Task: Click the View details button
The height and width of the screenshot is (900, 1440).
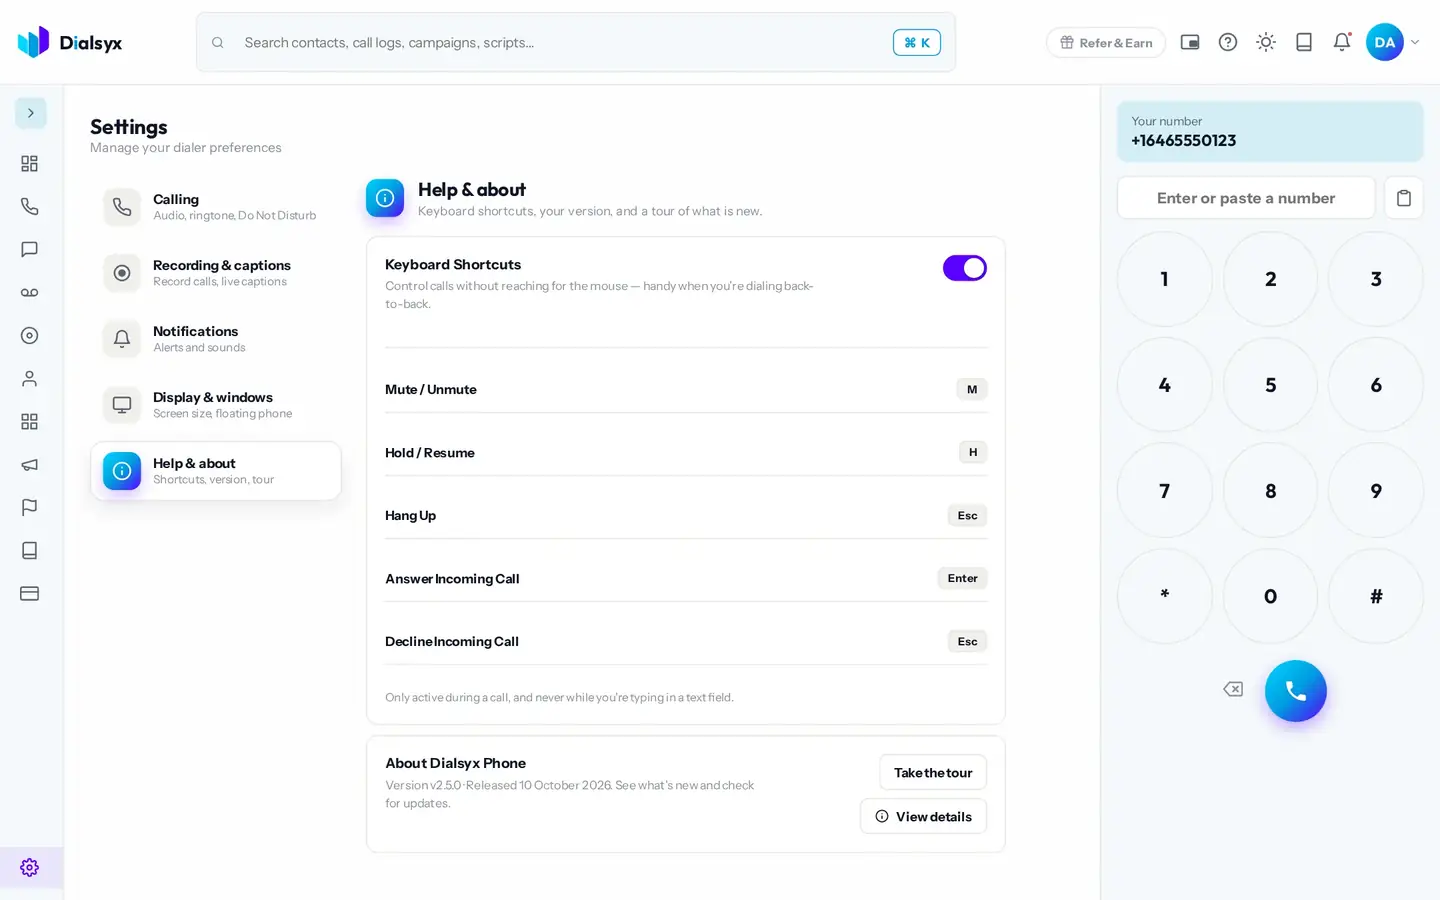Action: pyautogui.click(x=923, y=816)
